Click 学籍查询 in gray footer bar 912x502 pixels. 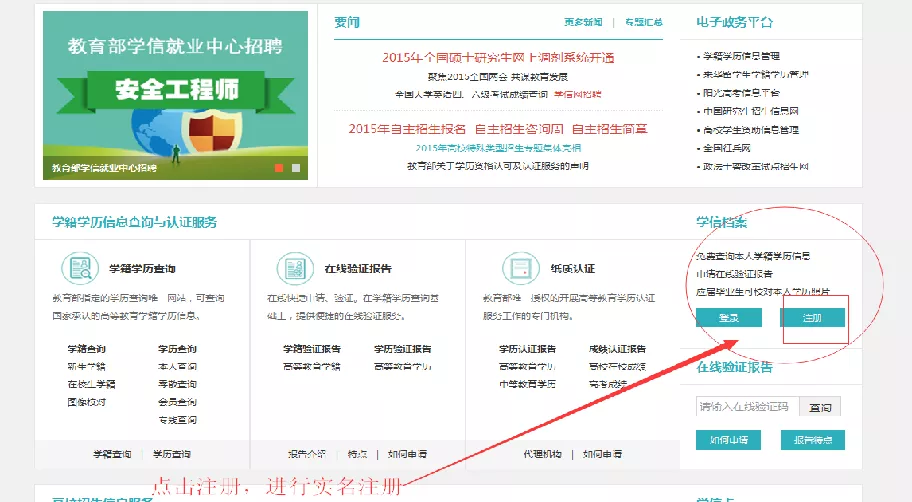(112, 454)
